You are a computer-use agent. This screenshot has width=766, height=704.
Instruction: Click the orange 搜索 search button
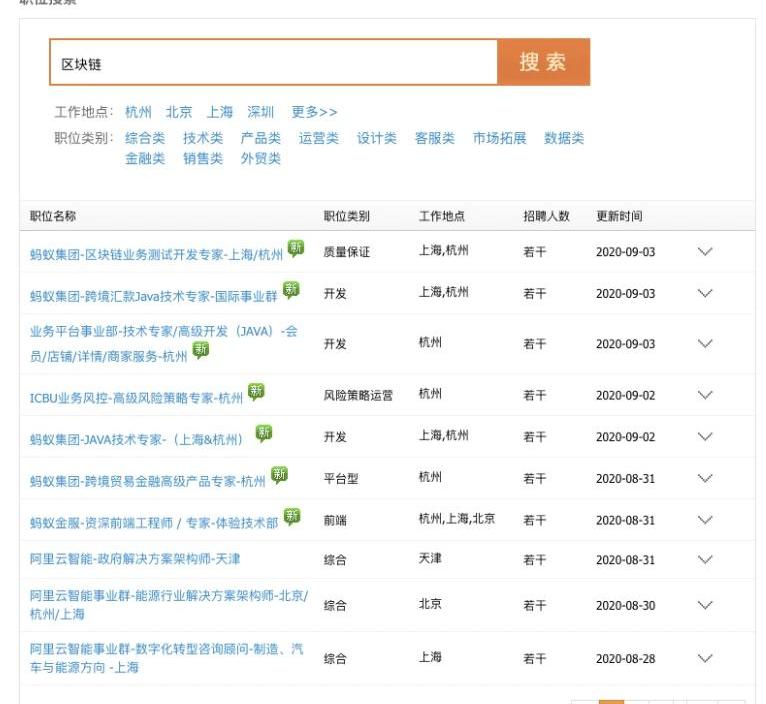click(543, 62)
